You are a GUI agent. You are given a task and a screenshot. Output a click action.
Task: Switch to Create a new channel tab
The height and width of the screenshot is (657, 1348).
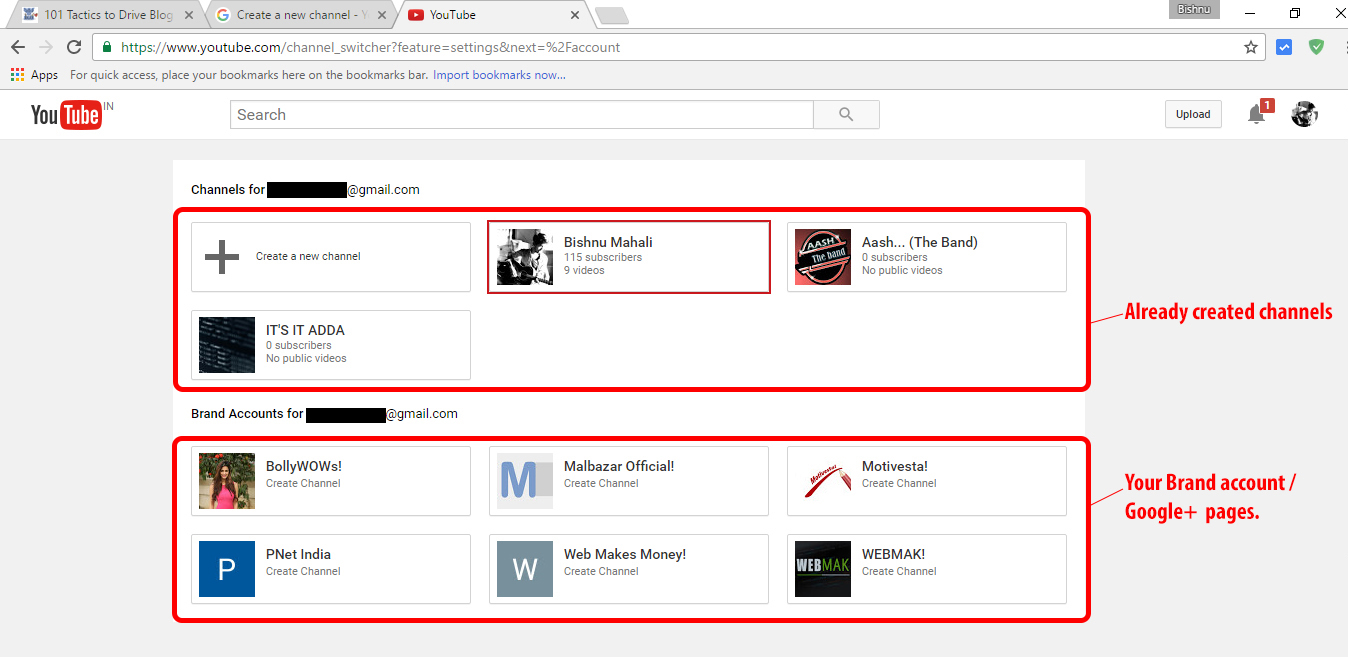click(300, 15)
